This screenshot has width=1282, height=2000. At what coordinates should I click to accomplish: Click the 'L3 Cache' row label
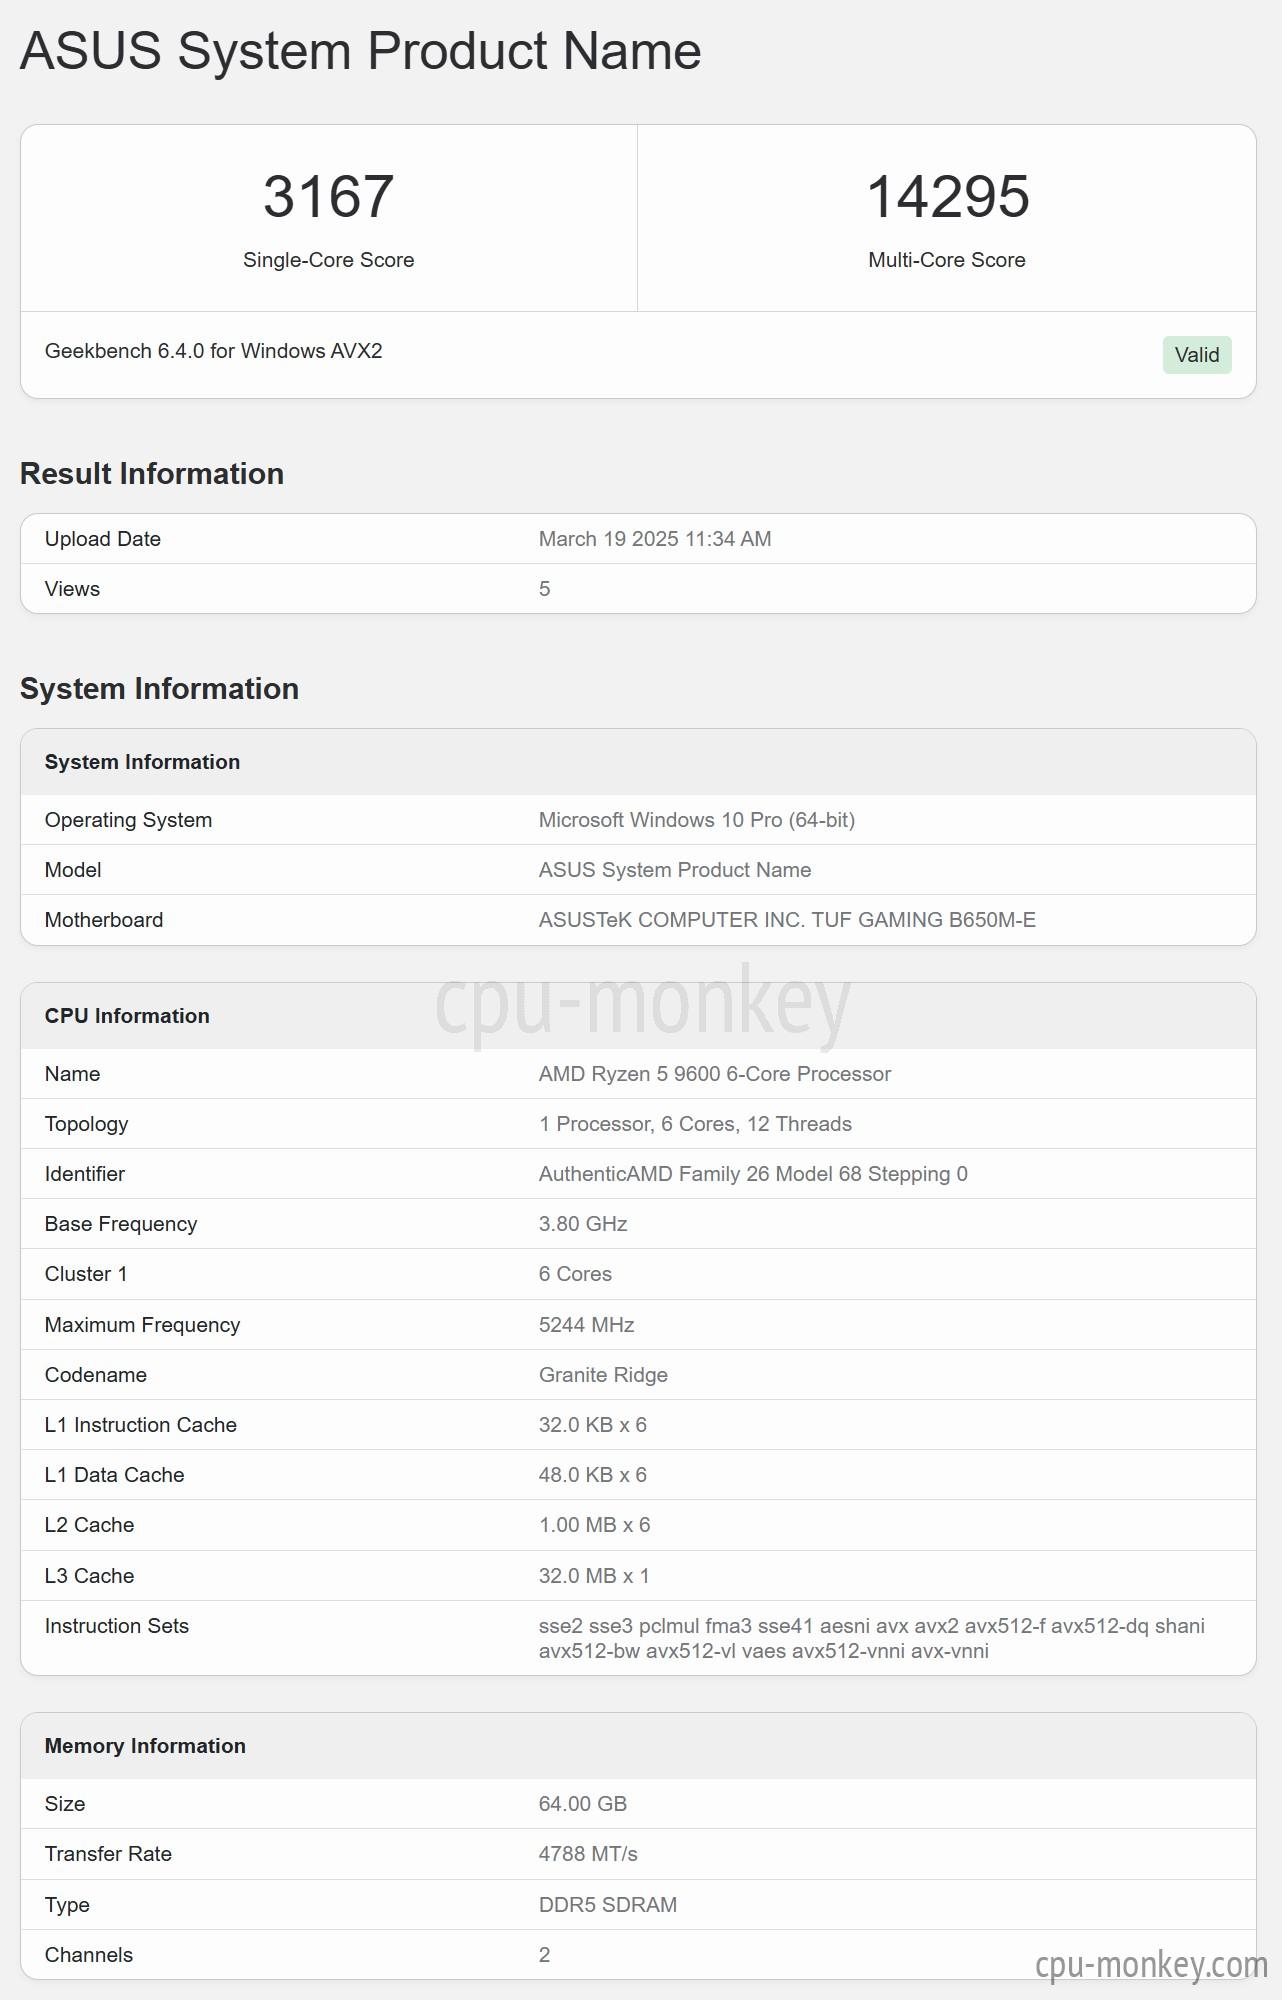[x=89, y=1576]
